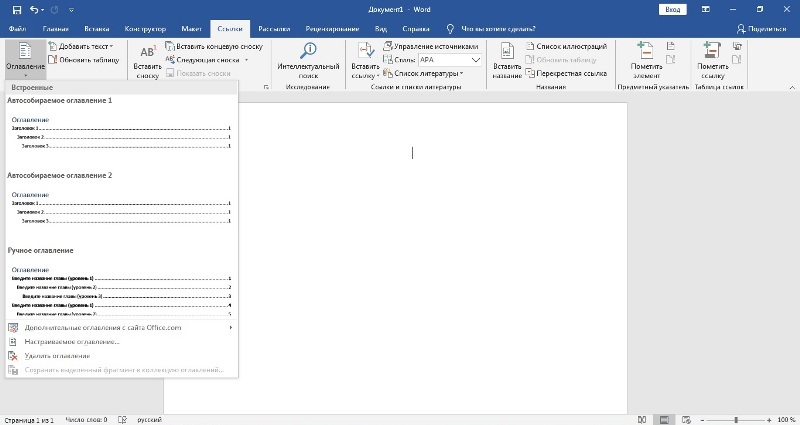Image resolution: width=800 pixels, height=425 pixels.
Task: Open the ribbon display options button
Action: tap(706, 9)
